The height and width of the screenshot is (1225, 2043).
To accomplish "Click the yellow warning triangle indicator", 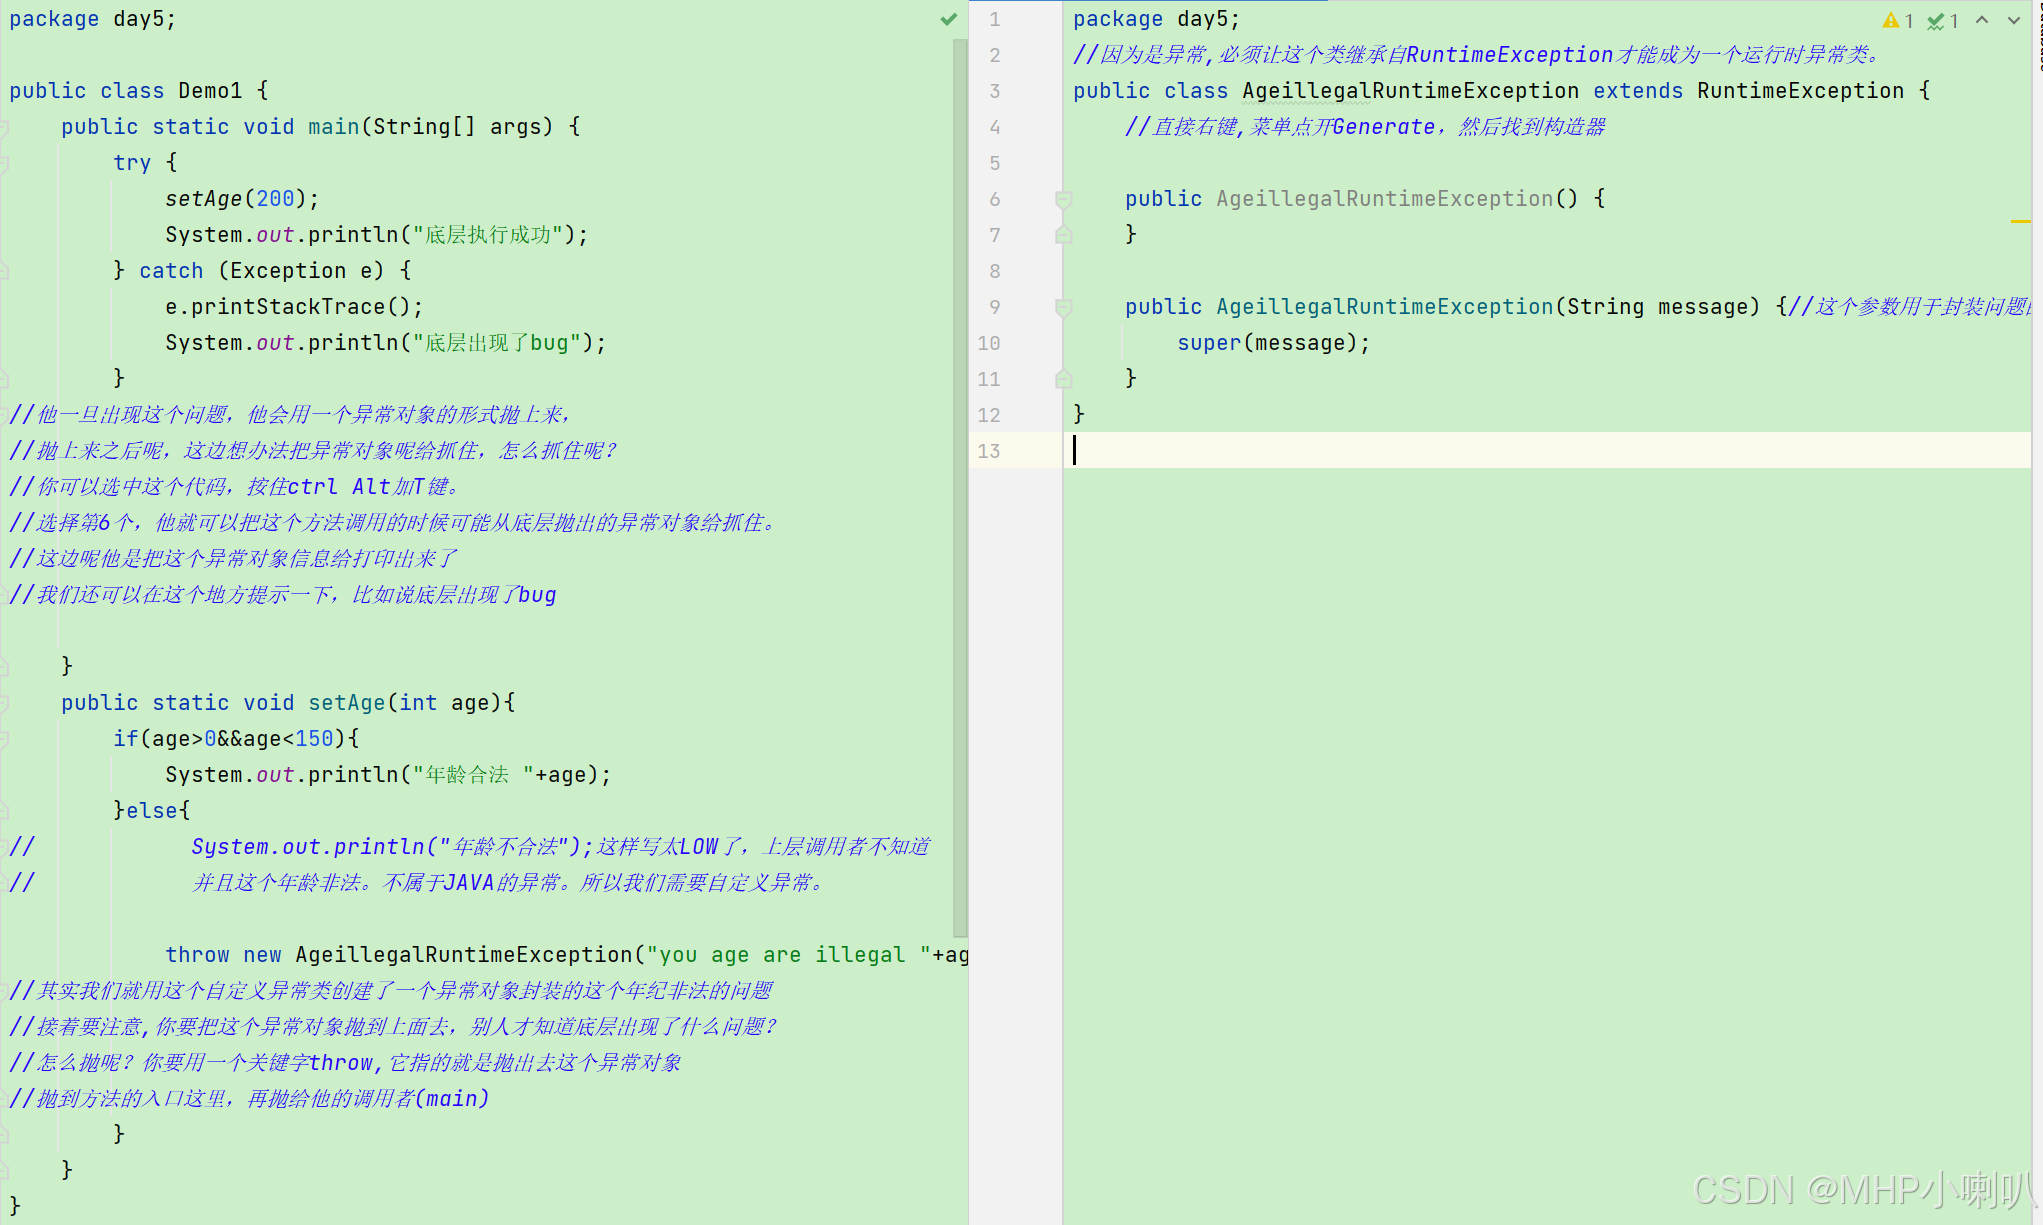I will (x=1890, y=20).
